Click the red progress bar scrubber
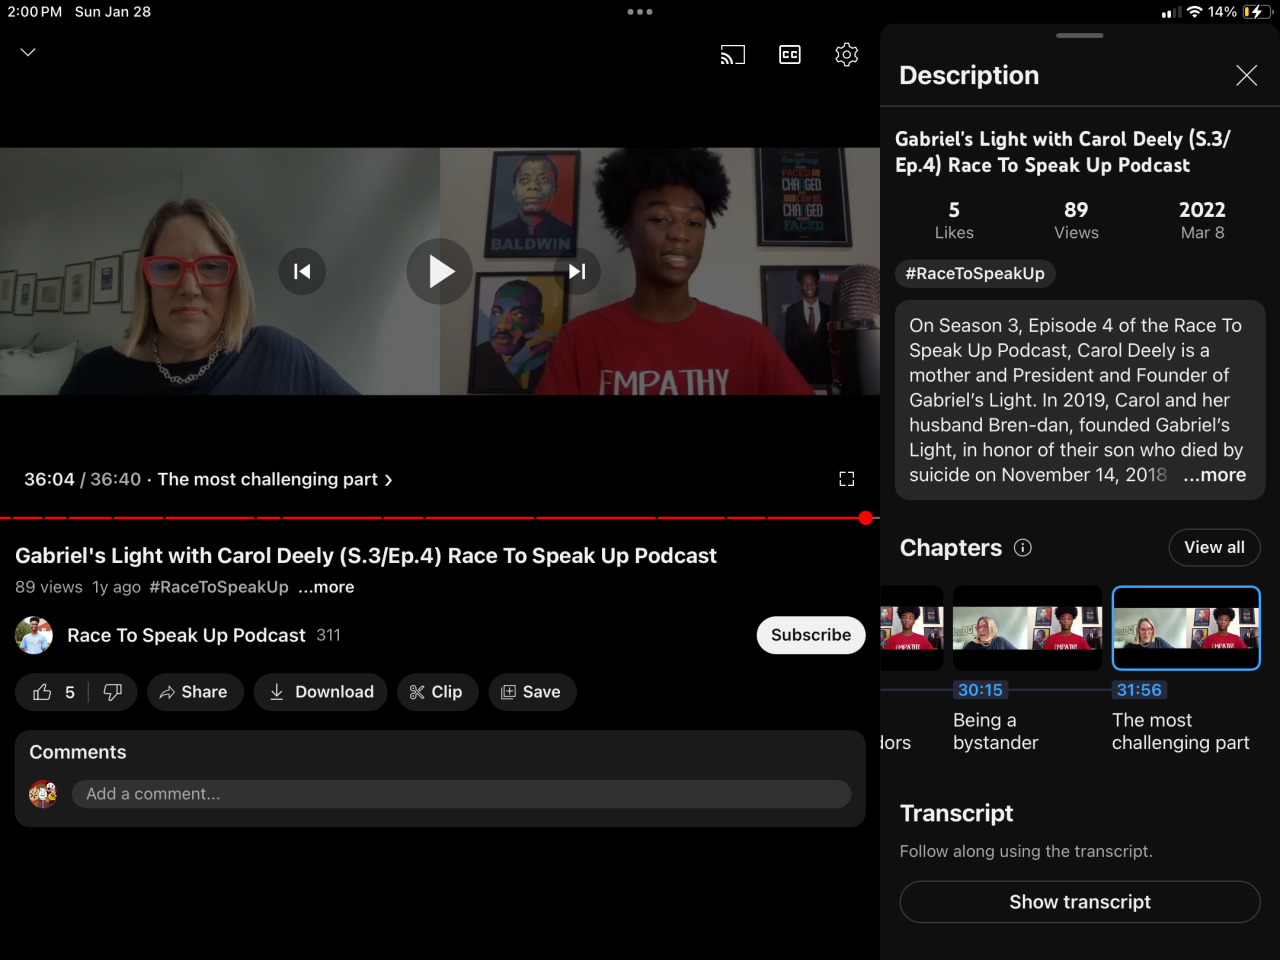 (865, 518)
